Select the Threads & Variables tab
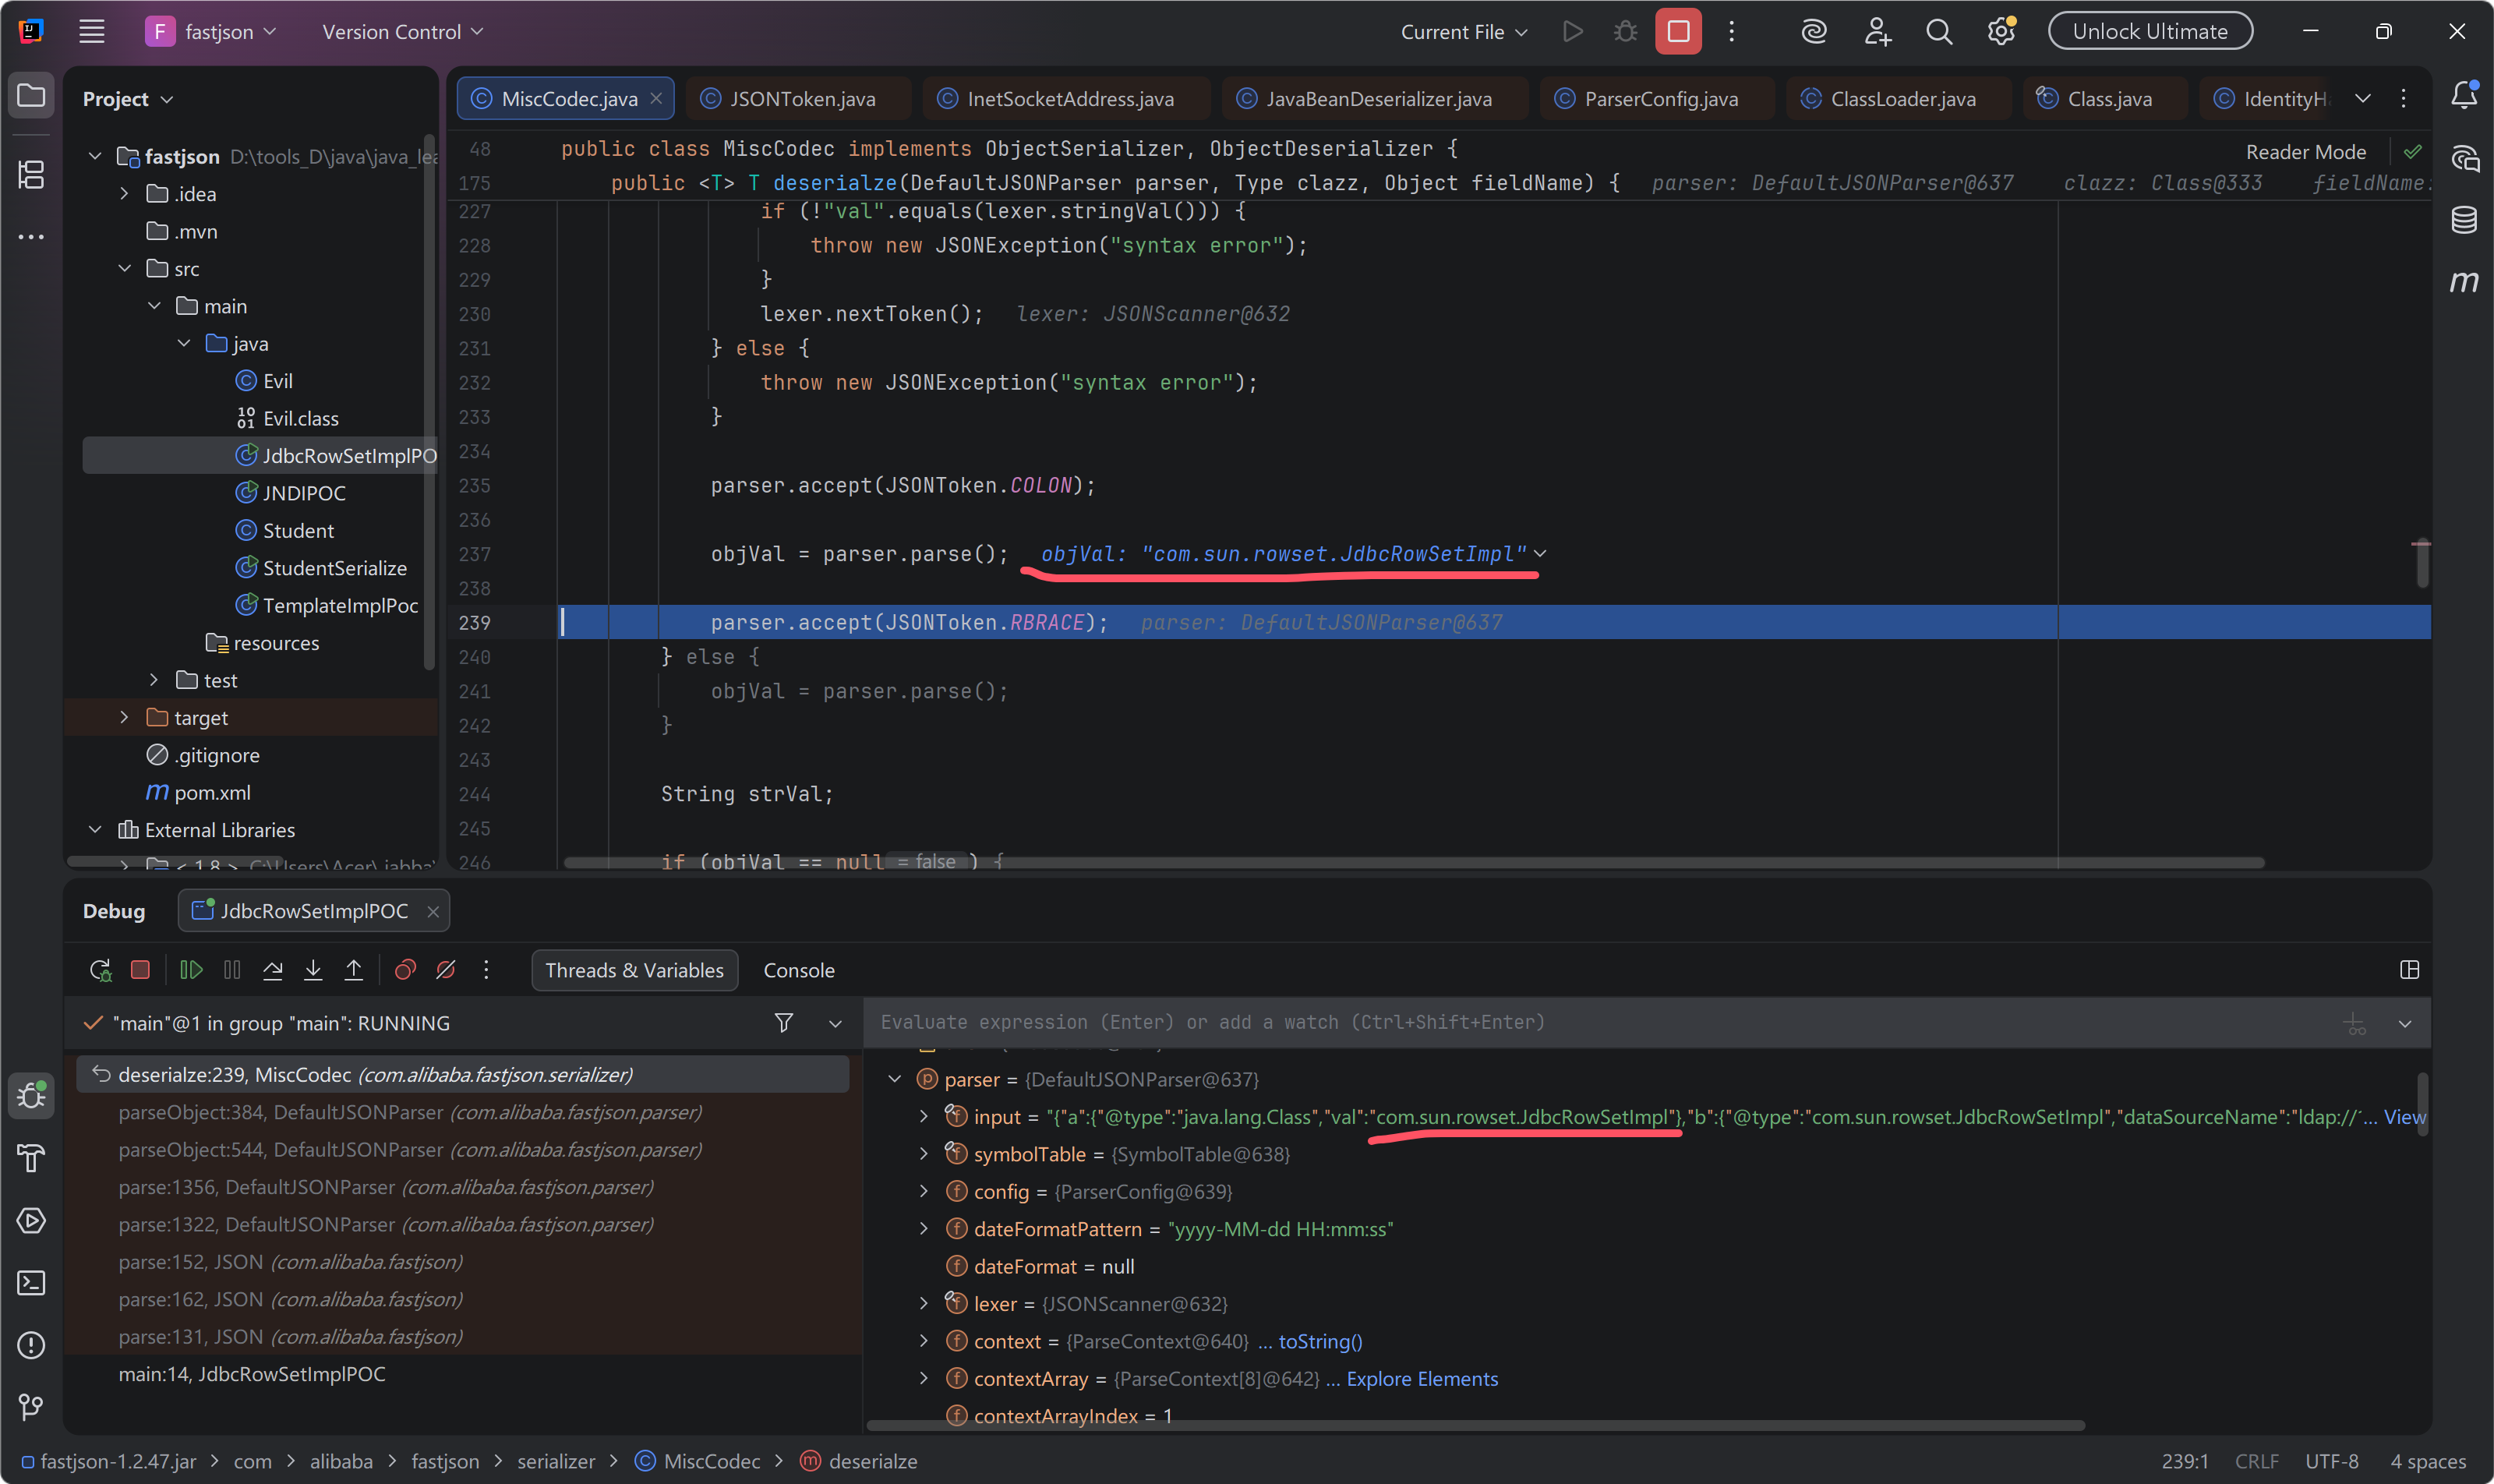This screenshot has width=2494, height=1484. [x=634, y=970]
